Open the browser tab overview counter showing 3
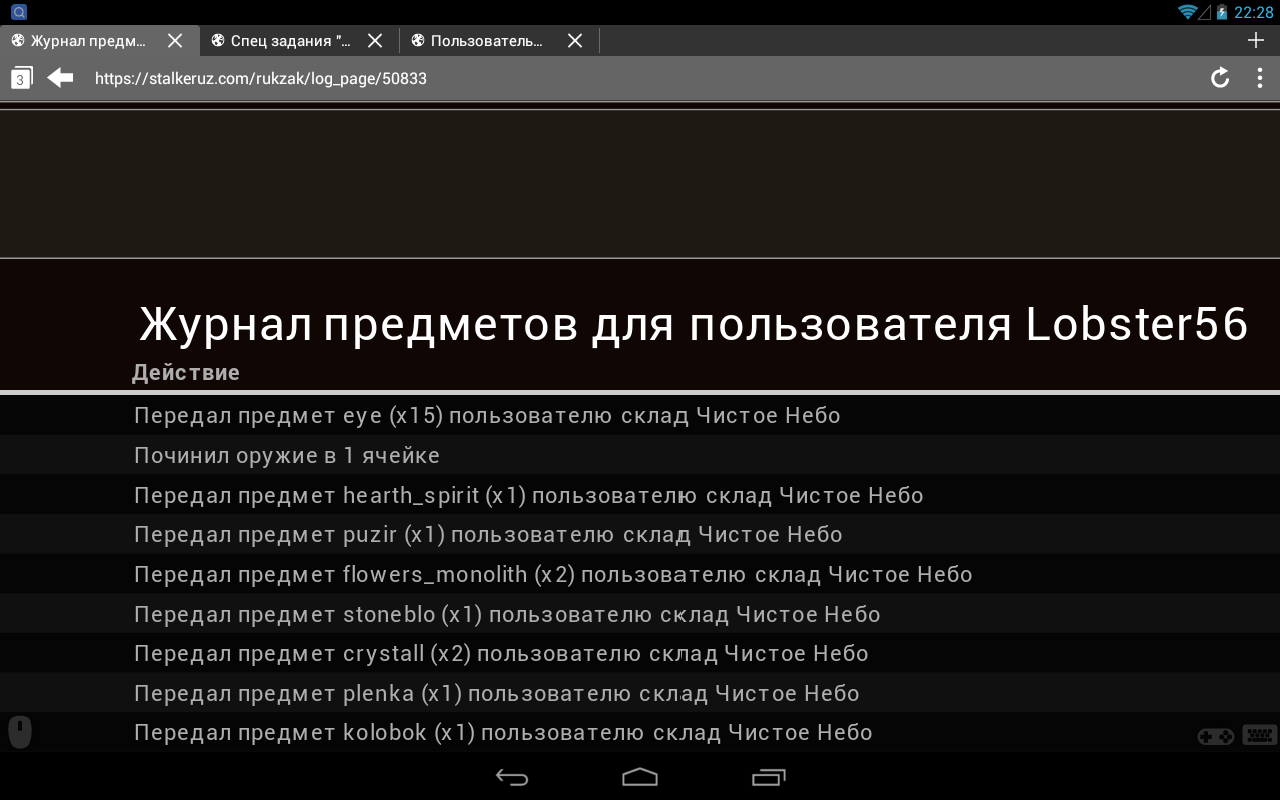The image size is (1280, 800). point(19,77)
